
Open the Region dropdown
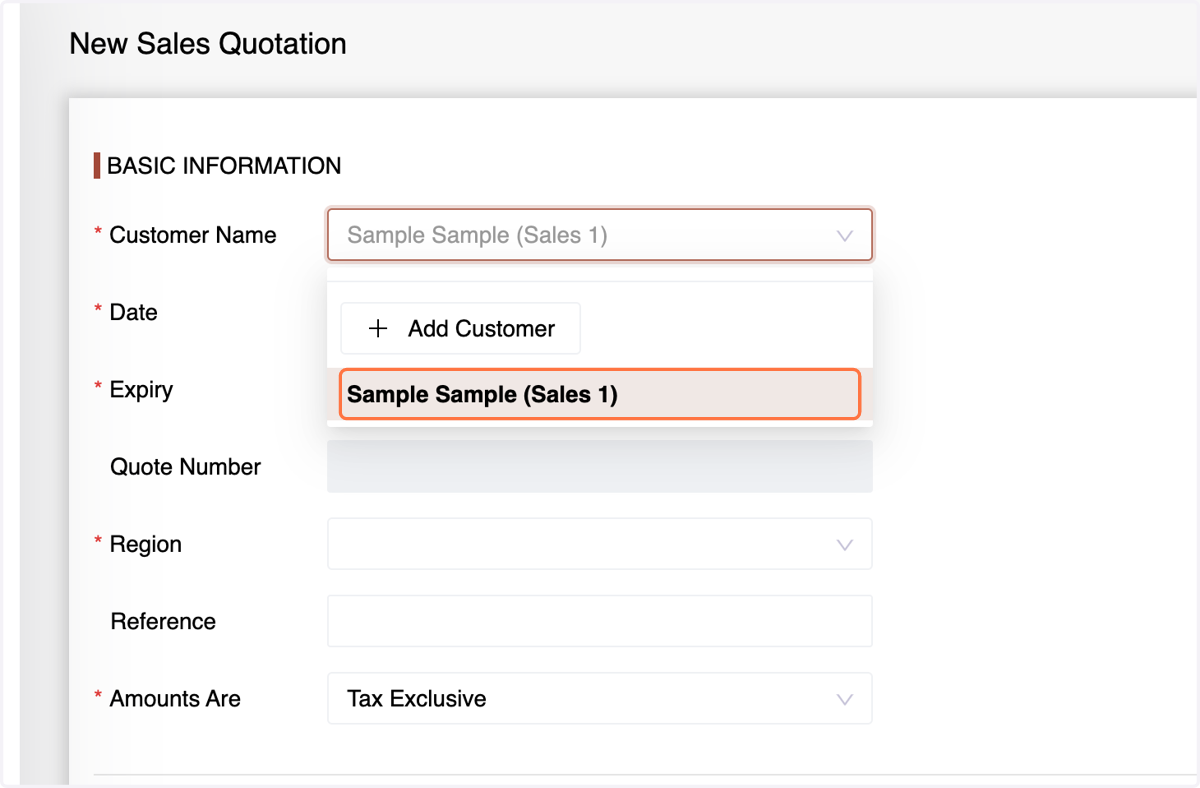(x=599, y=544)
